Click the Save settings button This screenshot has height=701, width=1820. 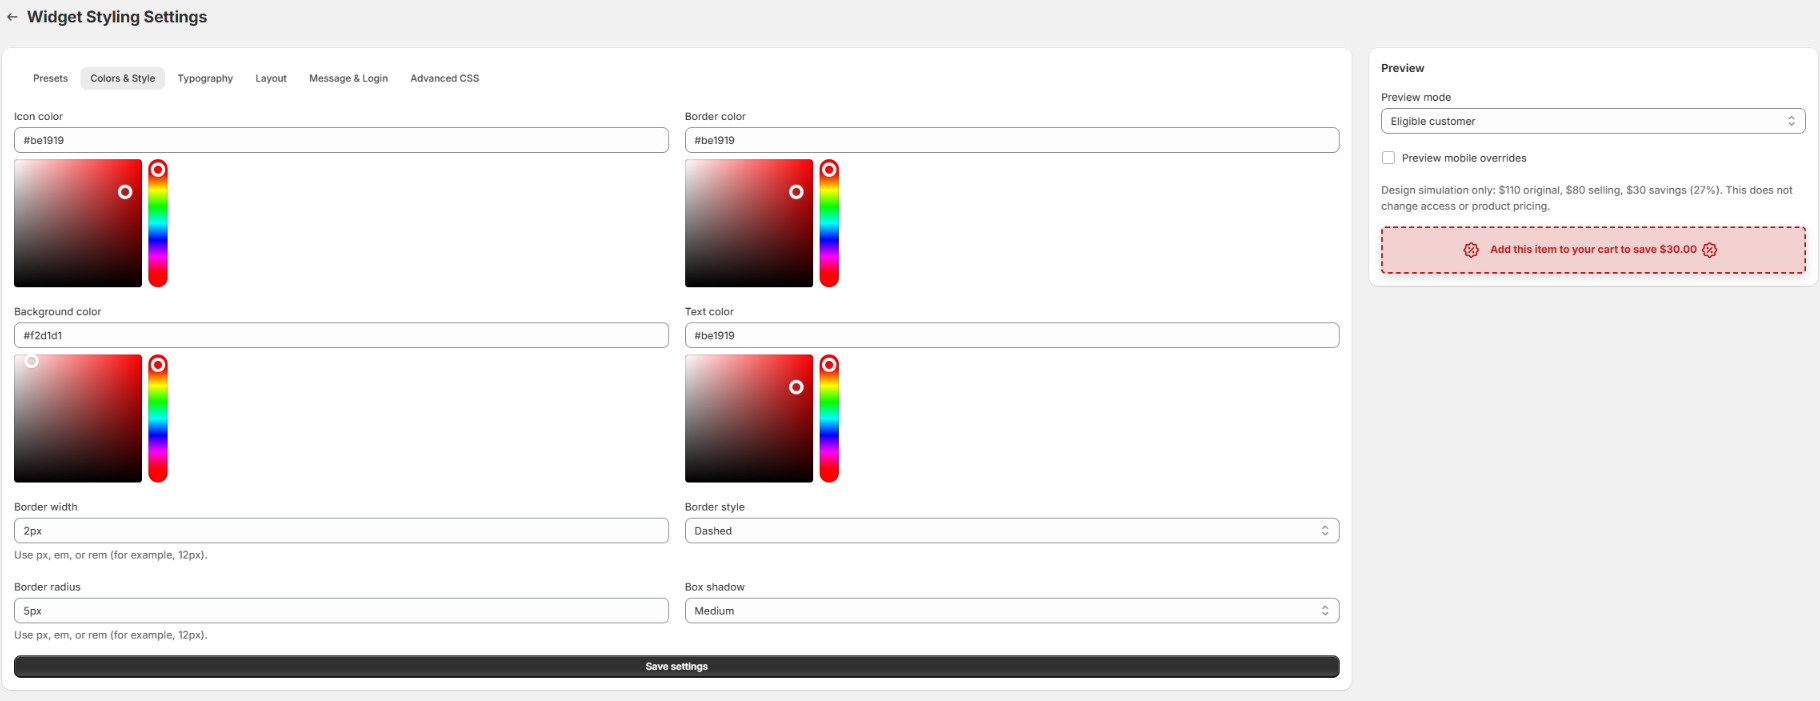pyautogui.click(x=676, y=667)
